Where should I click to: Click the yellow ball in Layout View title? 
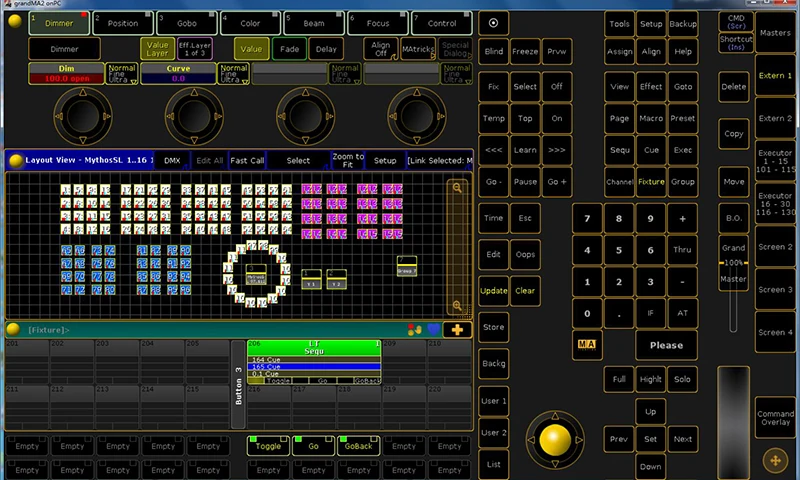(15, 160)
